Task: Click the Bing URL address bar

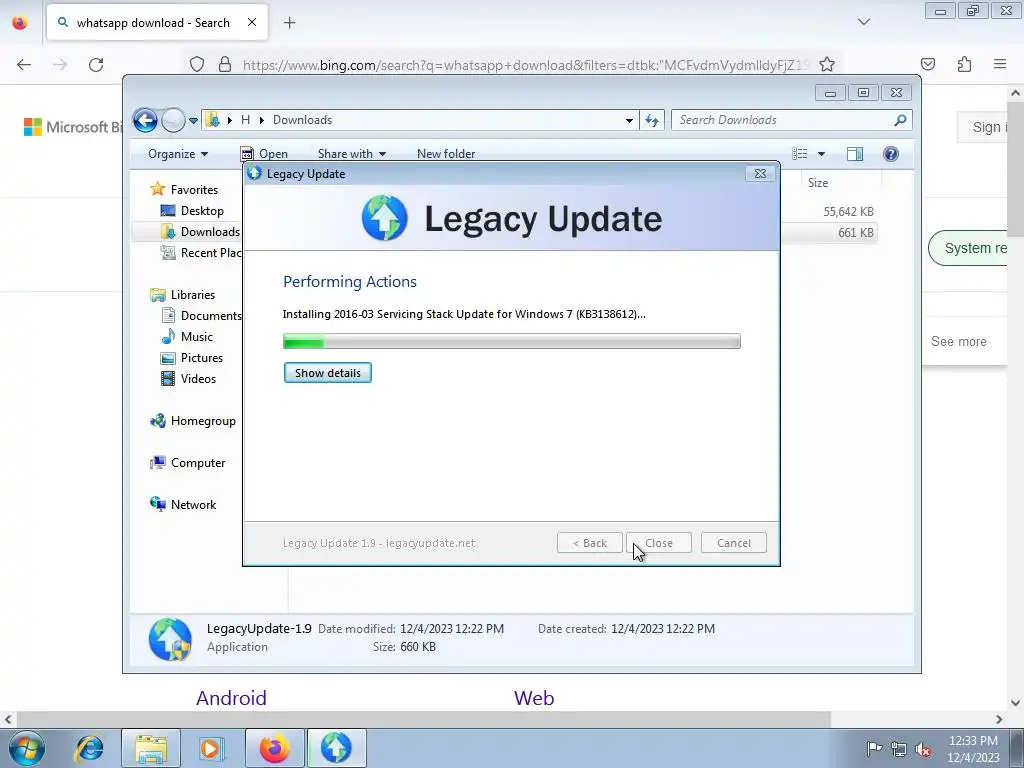Action: pyautogui.click(x=525, y=65)
